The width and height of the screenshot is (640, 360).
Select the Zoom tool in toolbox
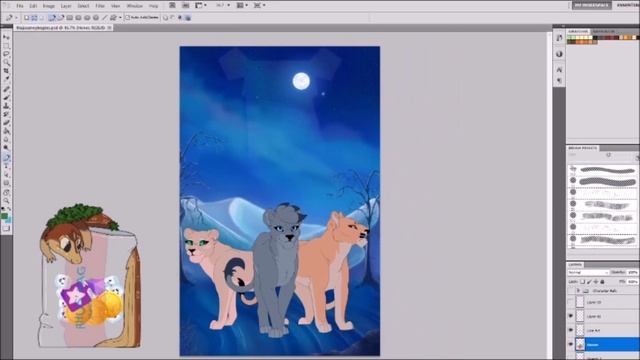pos(6,200)
